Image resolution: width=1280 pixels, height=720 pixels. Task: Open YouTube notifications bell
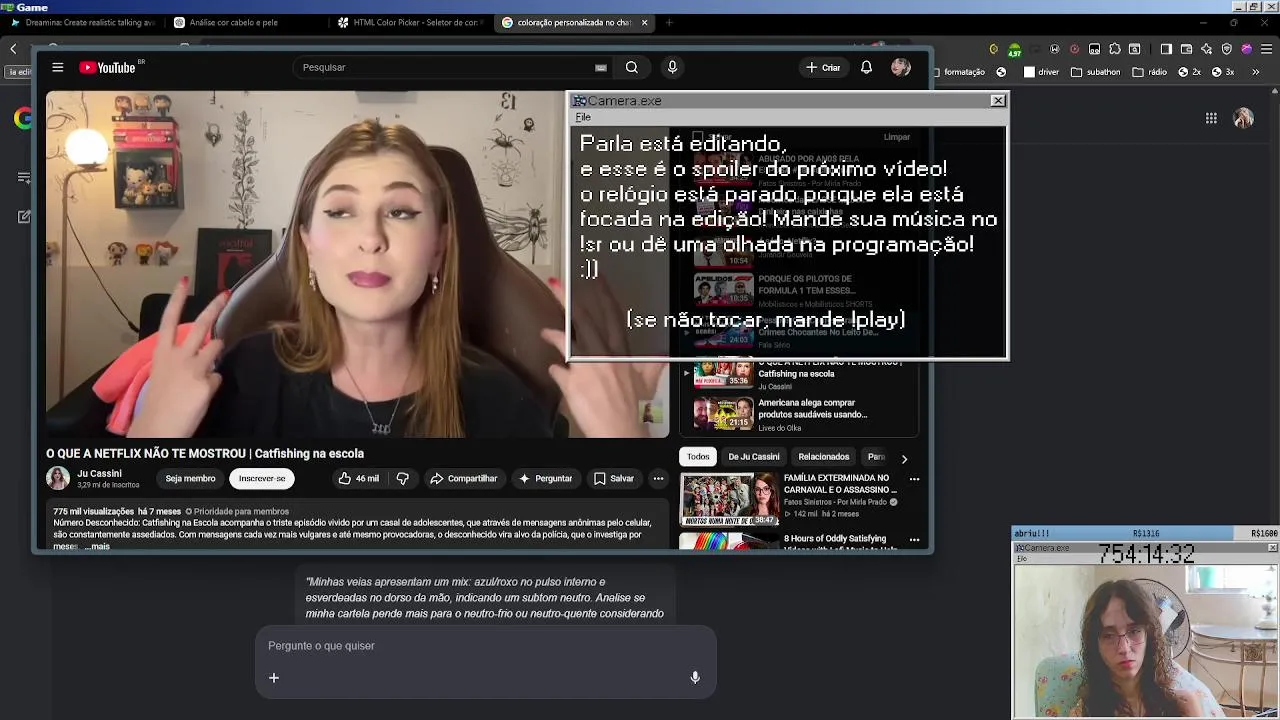coord(866,67)
